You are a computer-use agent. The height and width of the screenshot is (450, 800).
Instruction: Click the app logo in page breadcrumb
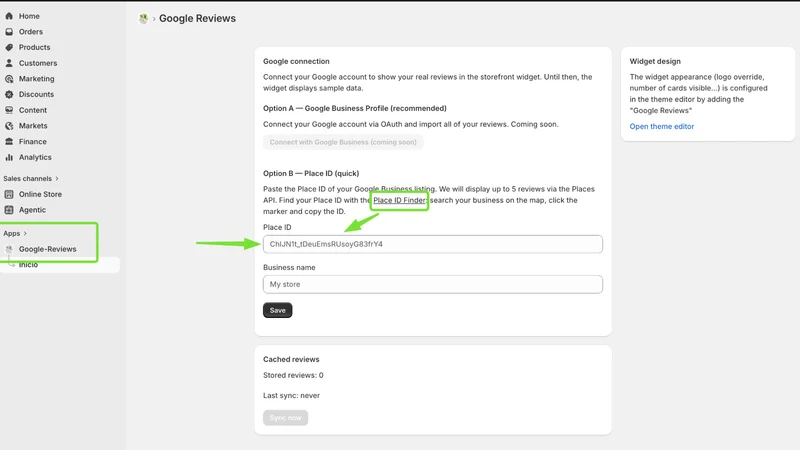click(143, 19)
